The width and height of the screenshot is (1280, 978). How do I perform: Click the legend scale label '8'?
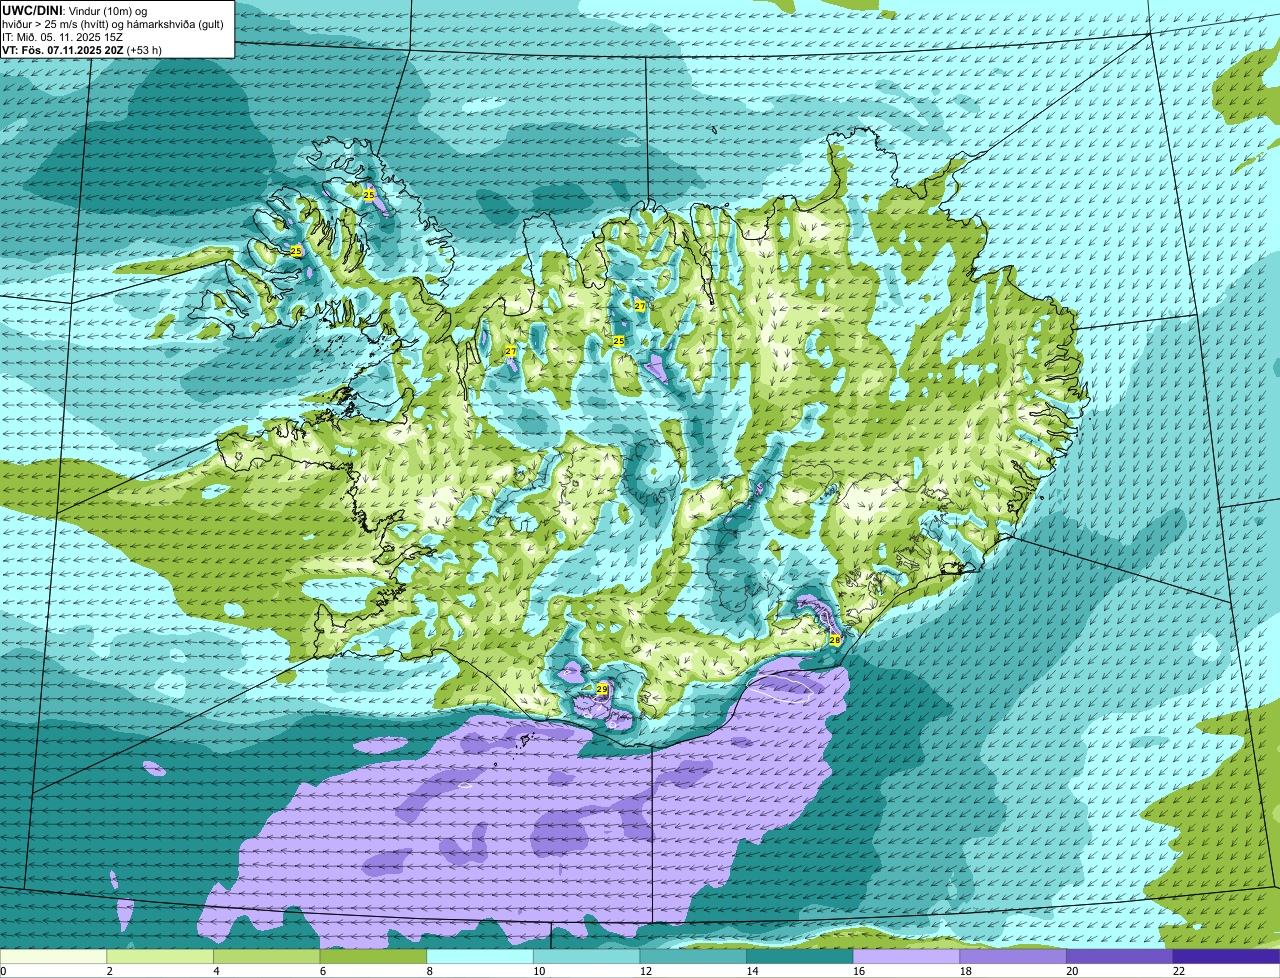(x=429, y=971)
